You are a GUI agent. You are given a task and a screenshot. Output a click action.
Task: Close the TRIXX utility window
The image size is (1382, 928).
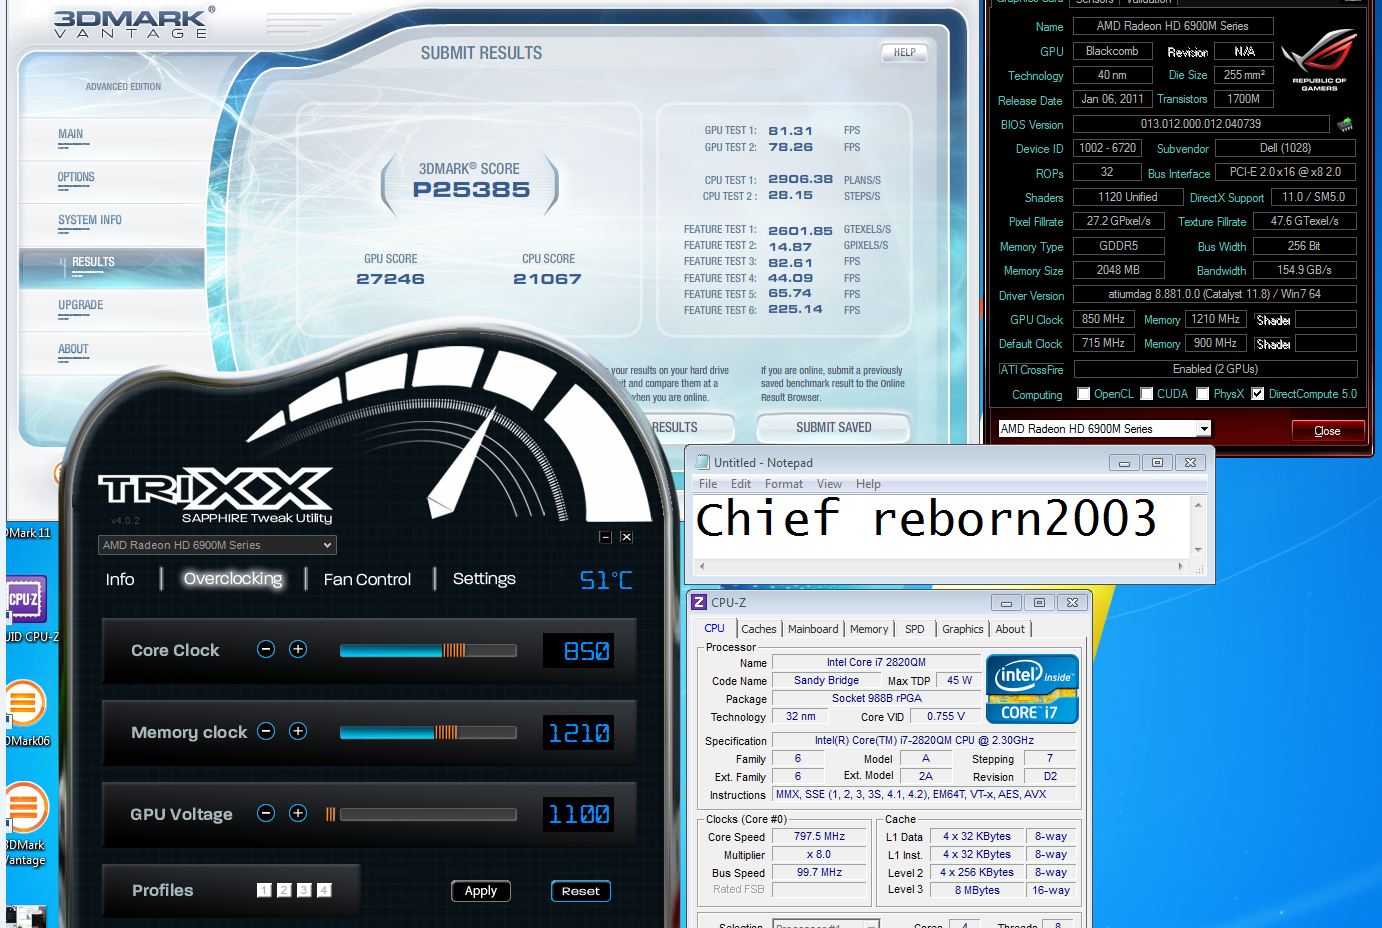[626, 537]
